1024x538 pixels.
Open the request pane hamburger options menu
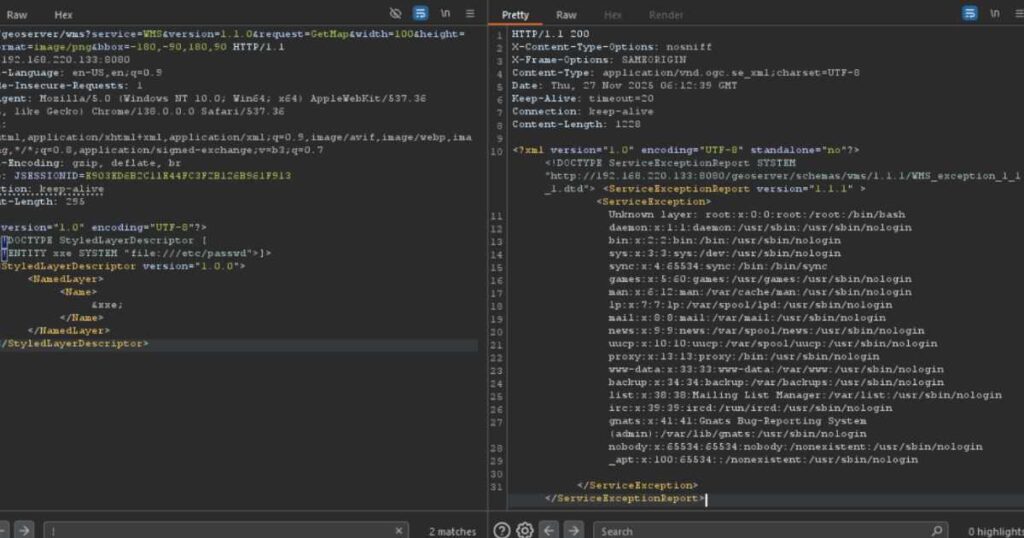coord(470,14)
